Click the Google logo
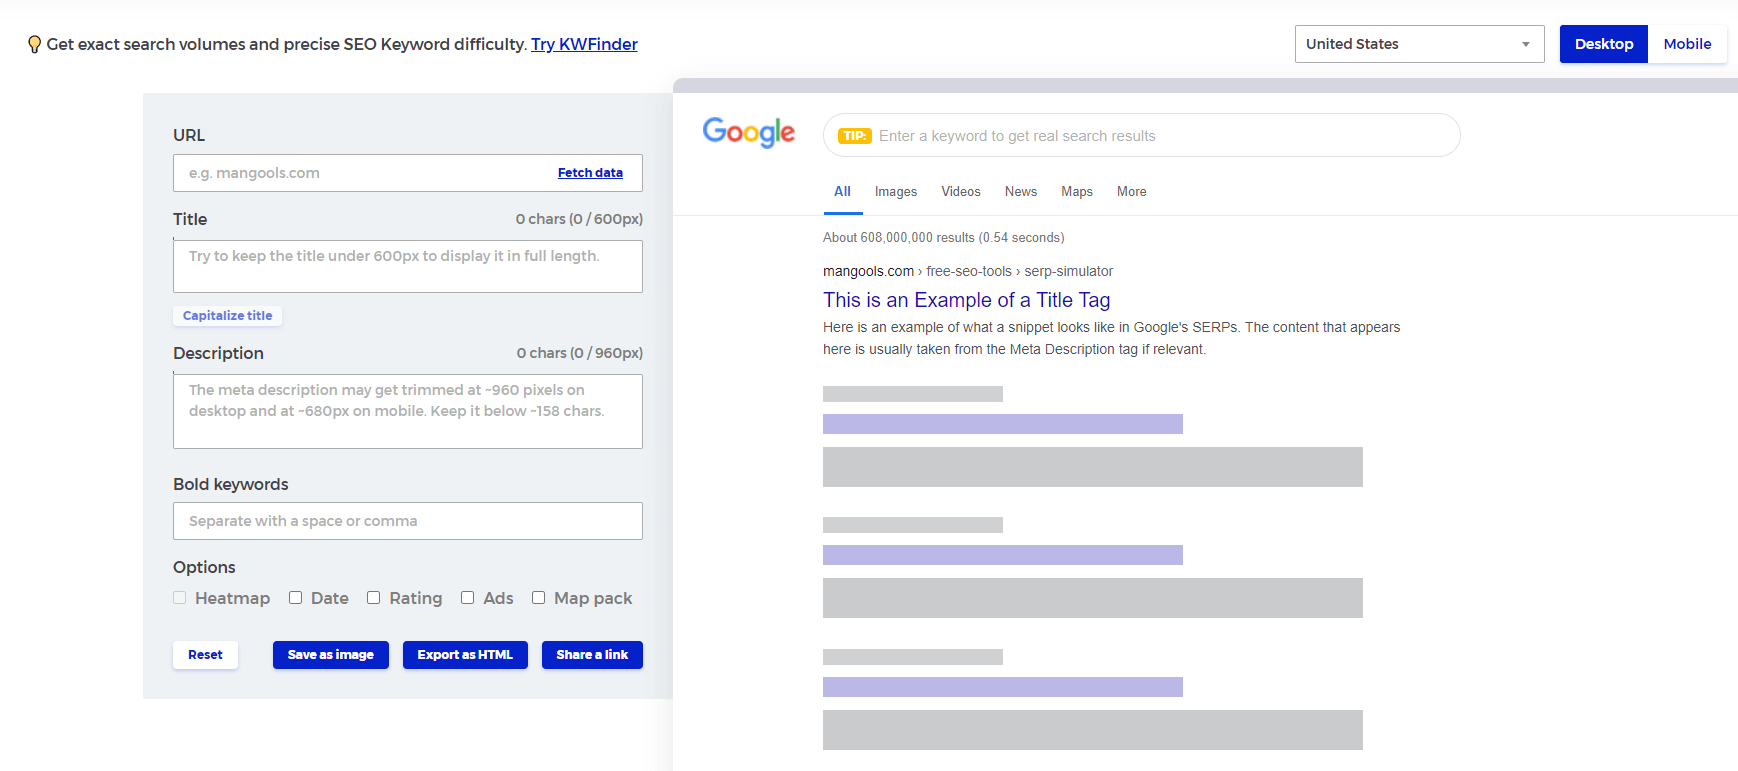 coord(749,132)
